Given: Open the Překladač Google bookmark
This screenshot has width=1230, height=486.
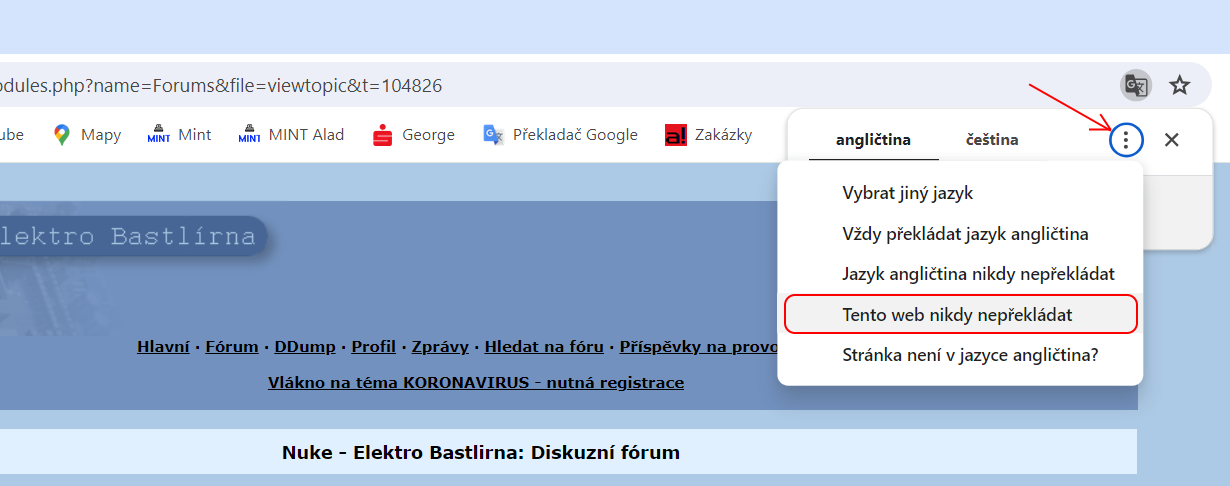Looking at the screenshot, I should click(561, 135).
